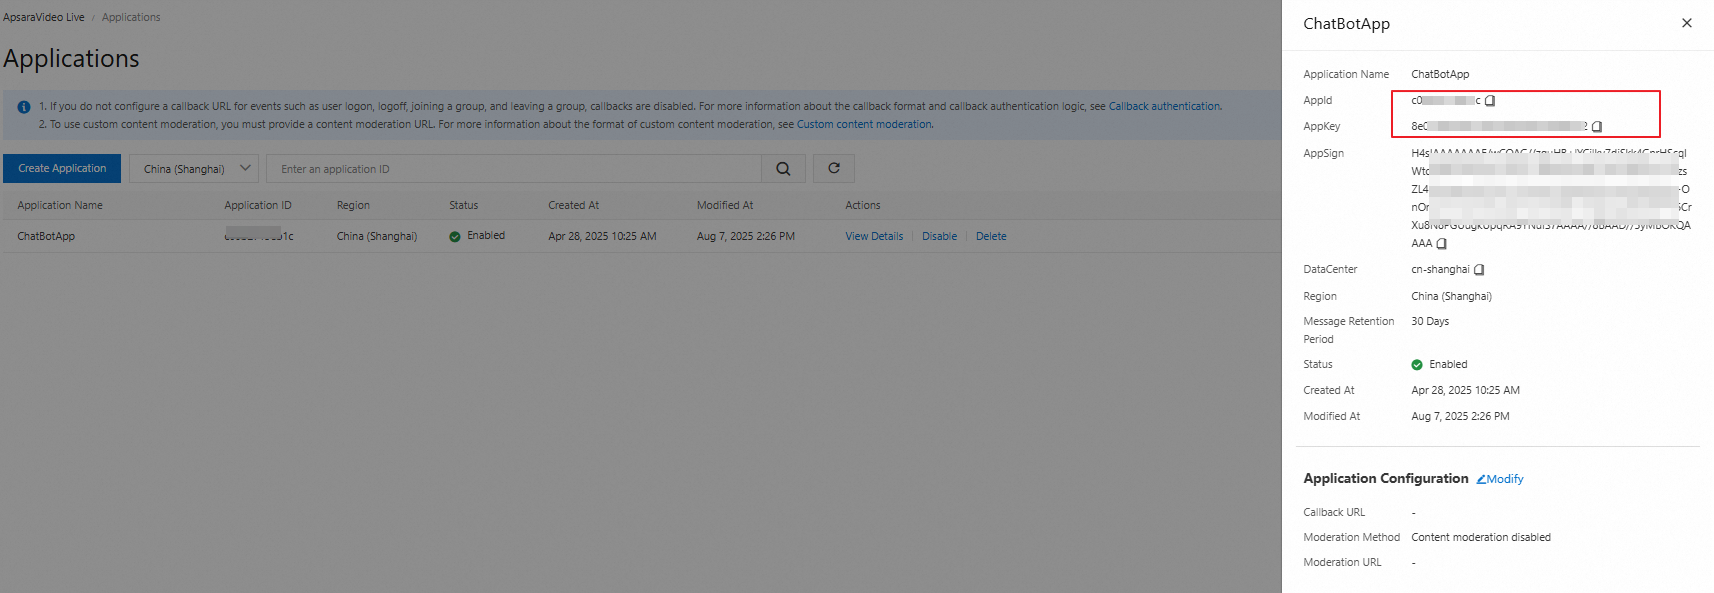Screen dimensions: 1714x593
Task: Click the green Enabled status icon in table
Action: [455, 237]
